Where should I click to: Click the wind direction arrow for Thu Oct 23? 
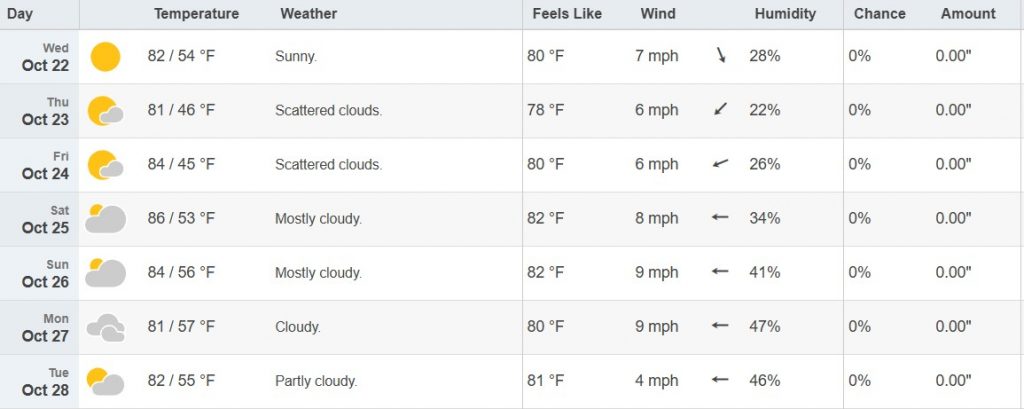(x=720, y=110)
